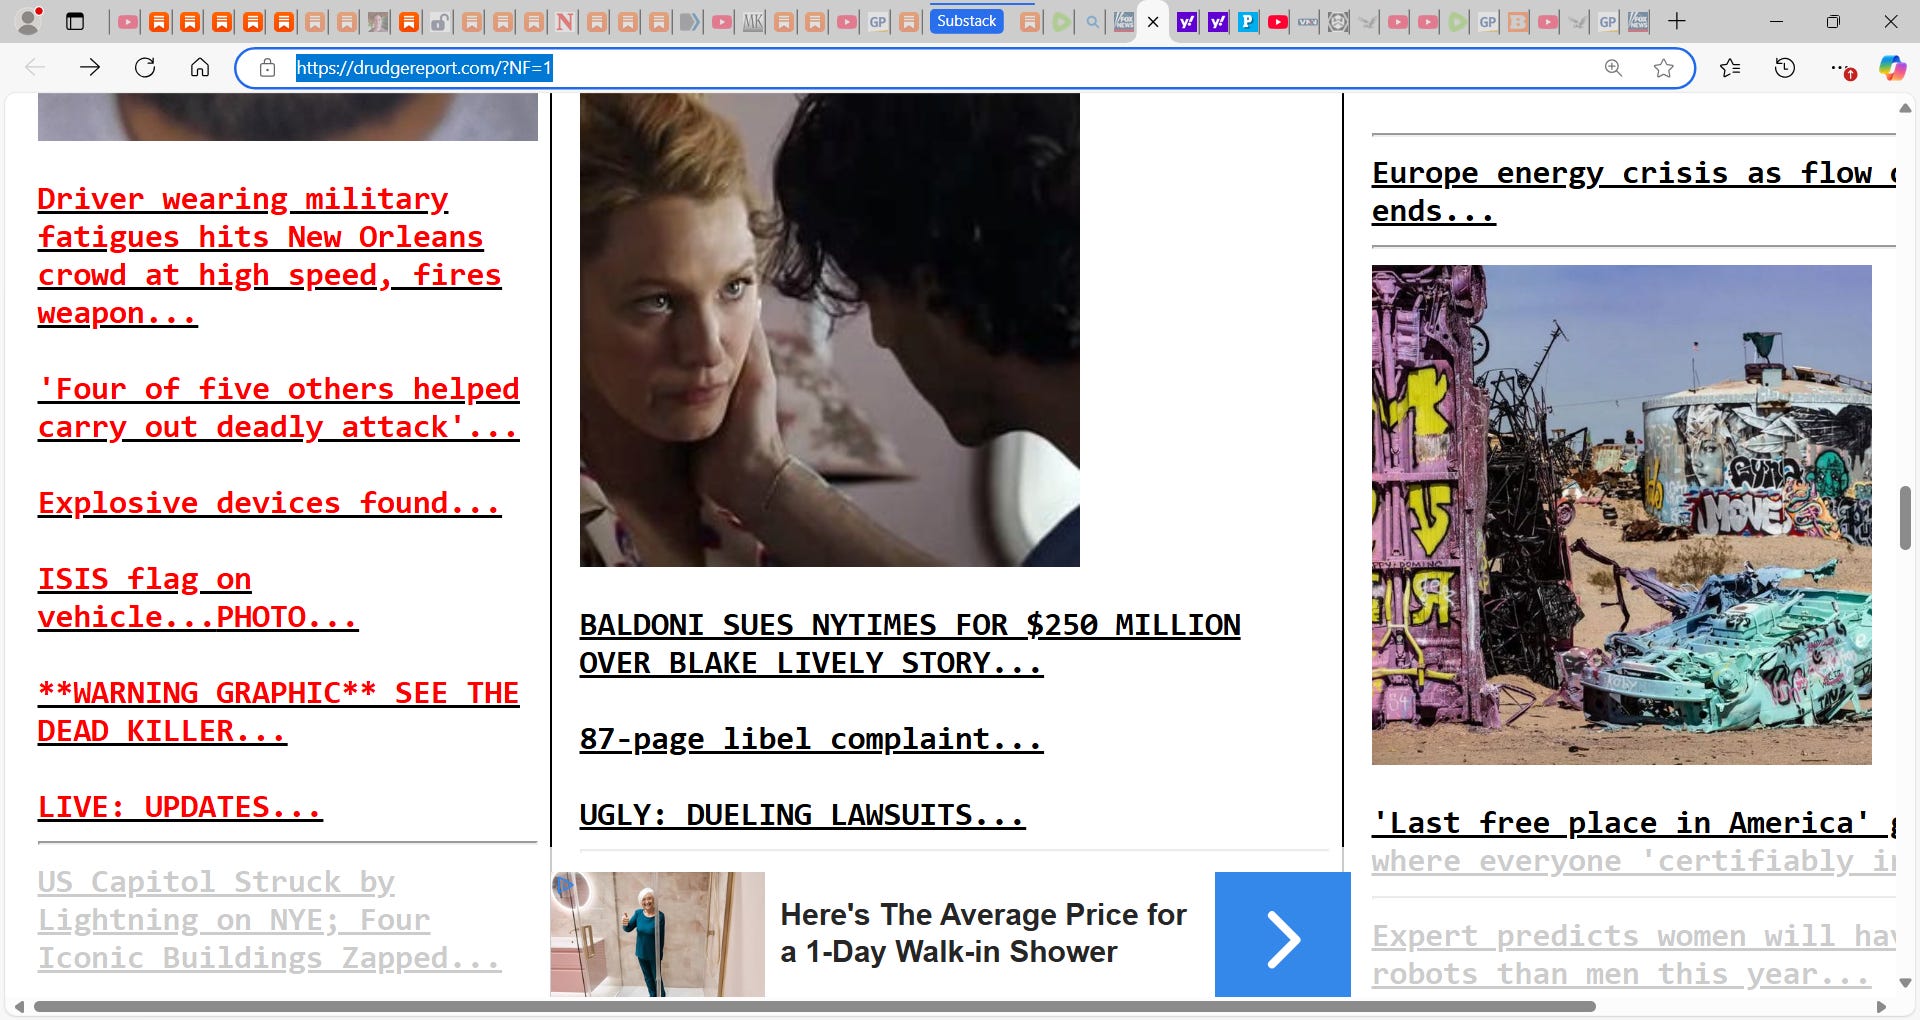The width and height of the screenshot is (1920, 1020).
Task: Switch to the red N tab
Action: pos(565,22)
